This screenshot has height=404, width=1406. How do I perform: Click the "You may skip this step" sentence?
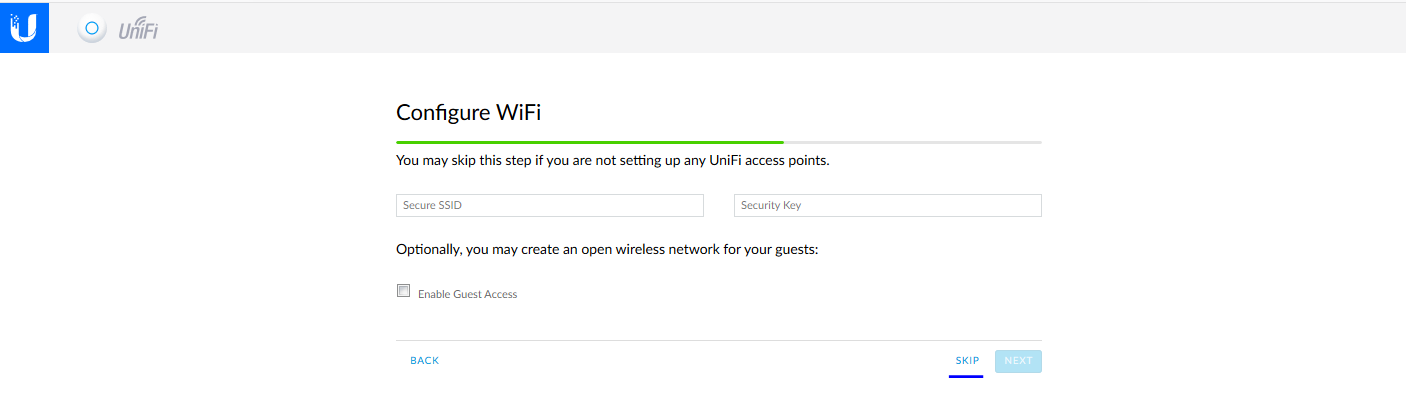click(x=613, y=160)
